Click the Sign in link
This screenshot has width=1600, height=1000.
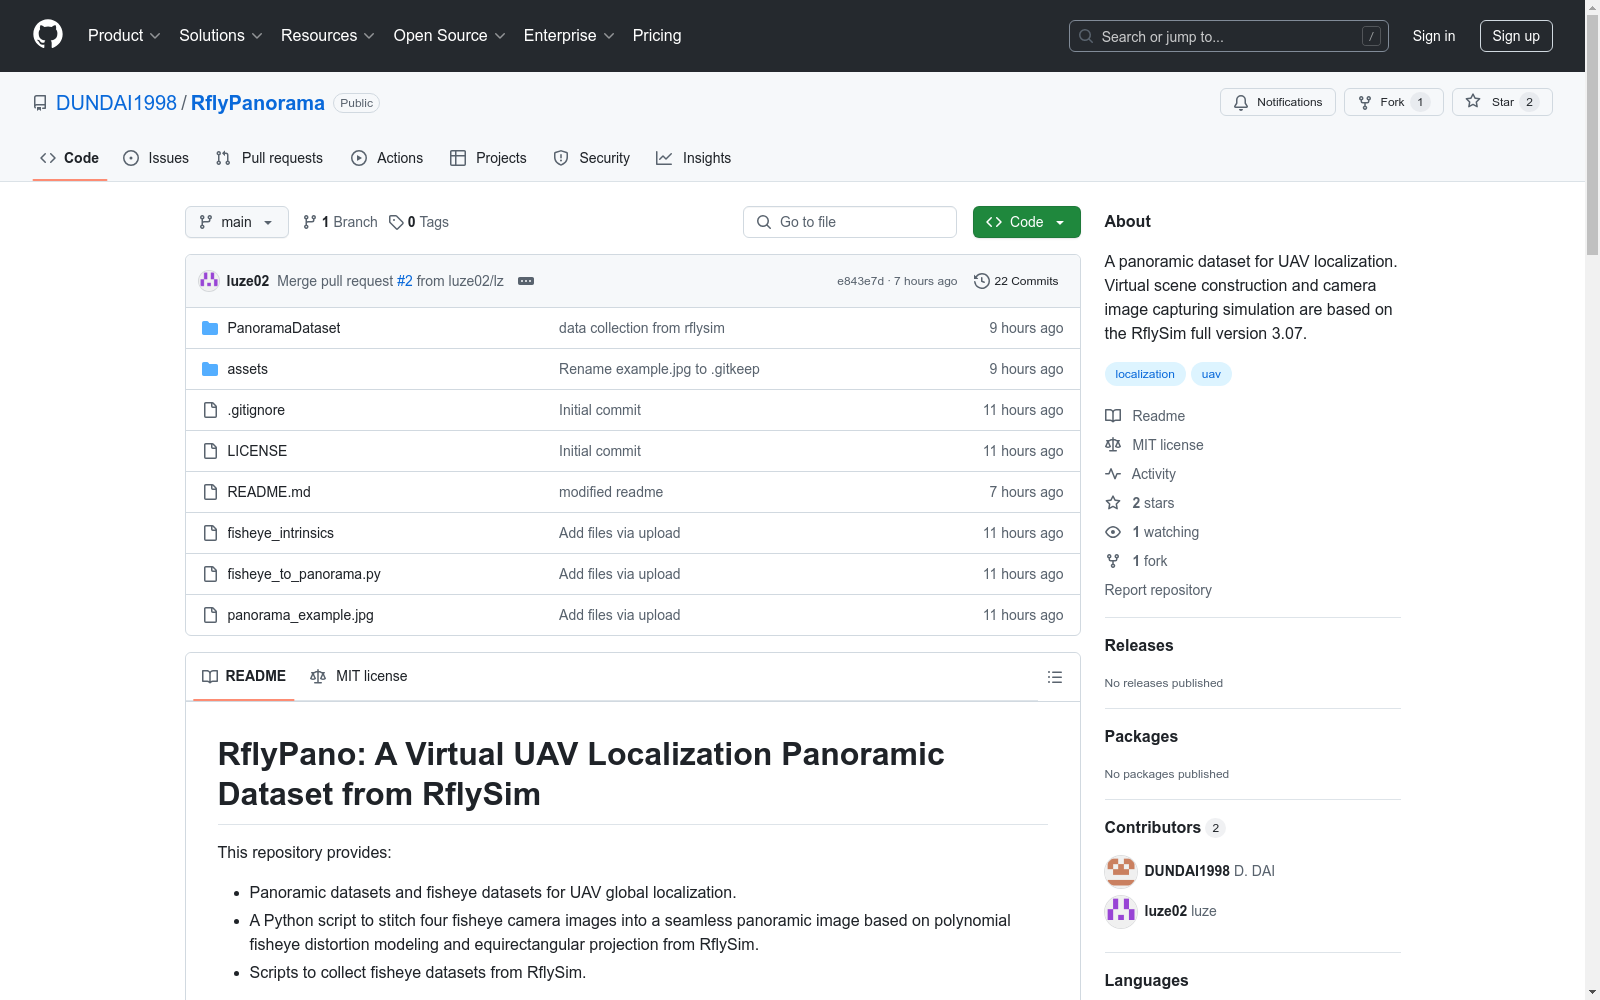point(1434,36)
